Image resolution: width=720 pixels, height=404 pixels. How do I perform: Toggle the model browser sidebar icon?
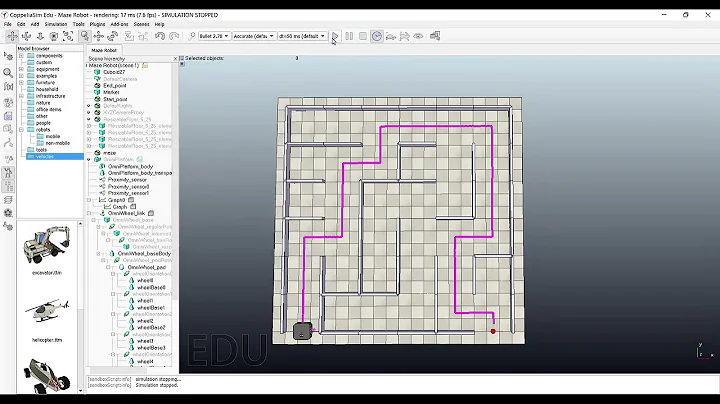(8, 173)
